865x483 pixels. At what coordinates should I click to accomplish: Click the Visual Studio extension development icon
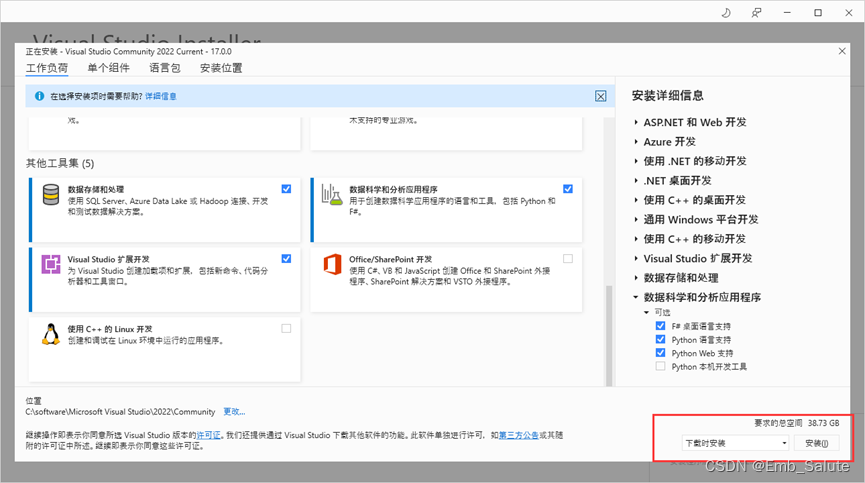(x=51, y=264)
